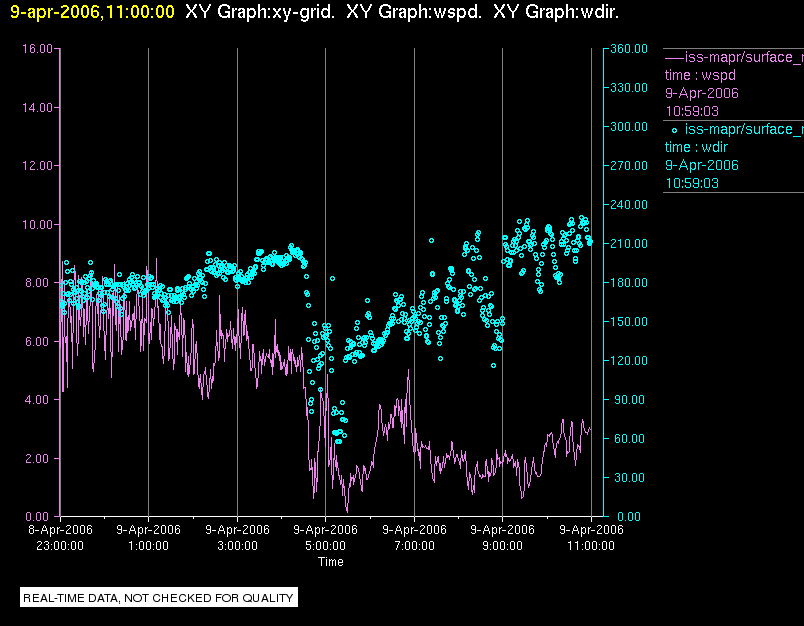Select the 'time : wdir' legend entry
This screenshot has height=626, width=804.
click(696, 147)
